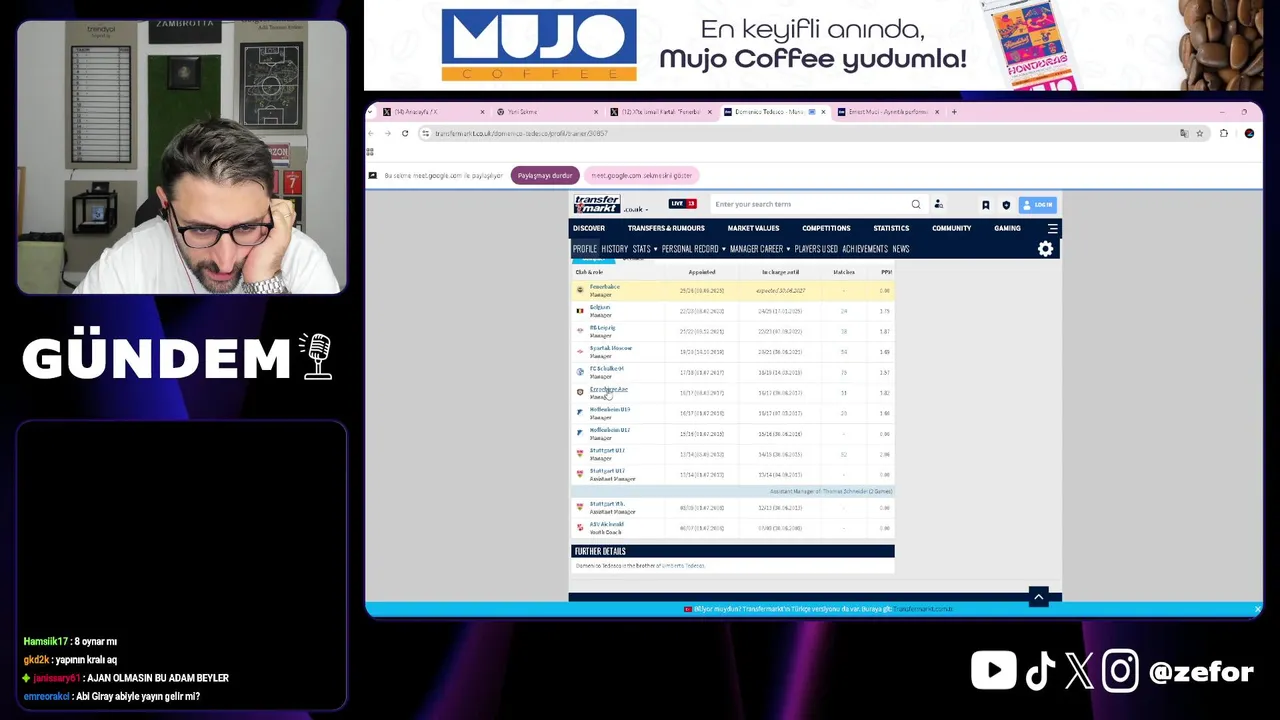Image resolution: width=1280 pixels, height=720 pixels.
Task: Select the PLAYERS USED sub-tab
Action: click(x=816, y=249)
